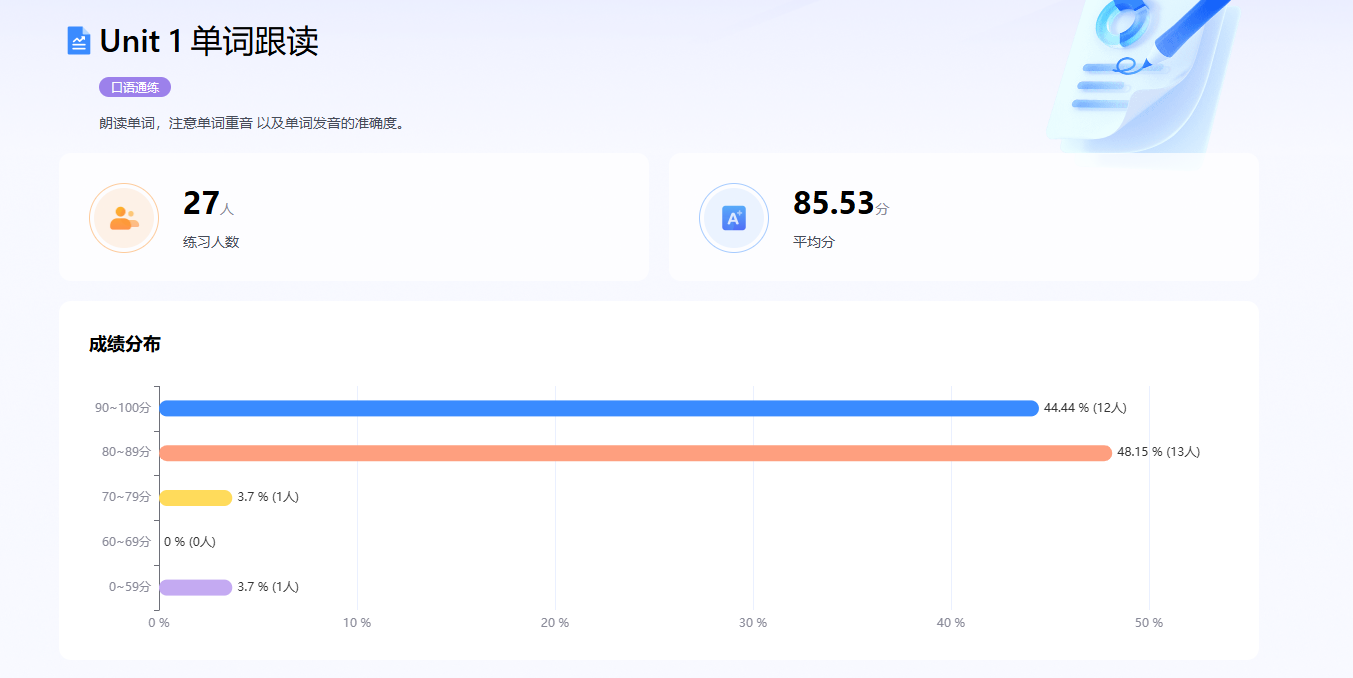
Task: Click the 27 人 practice count number
Action: pyautogui.click(x=207, y=204)
